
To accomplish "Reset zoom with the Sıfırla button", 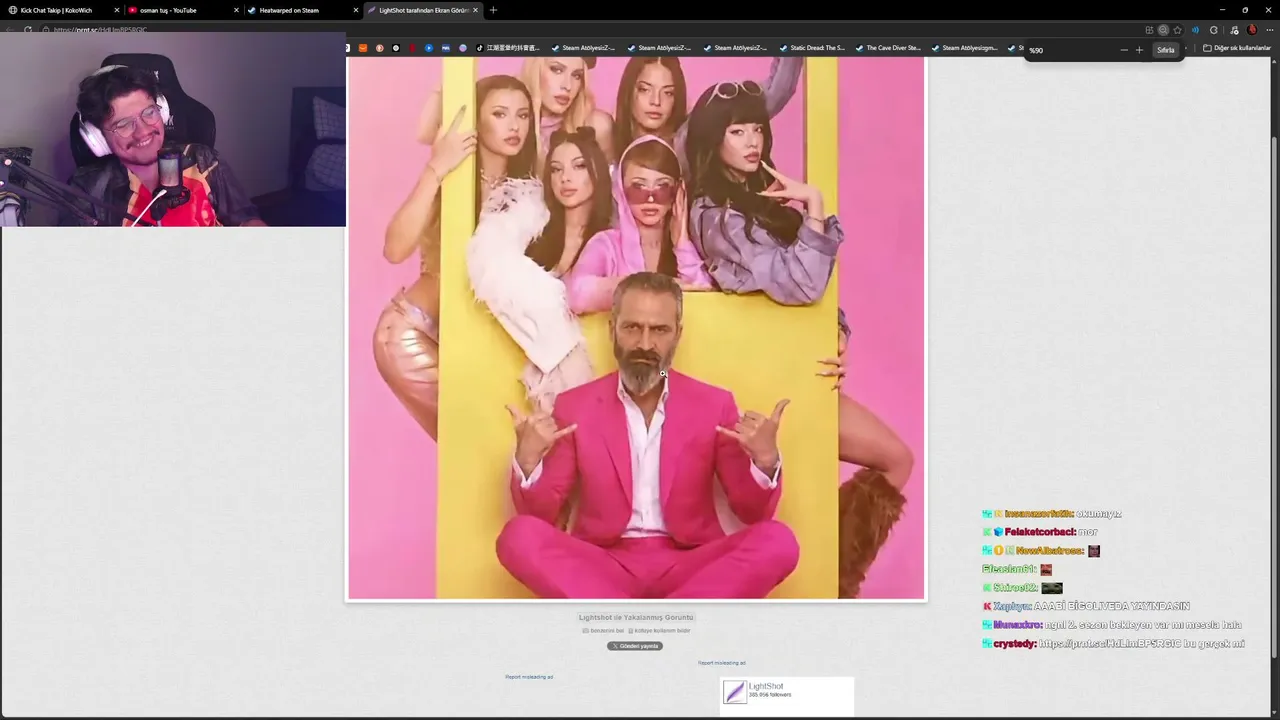I will [x=1166, y=50].
